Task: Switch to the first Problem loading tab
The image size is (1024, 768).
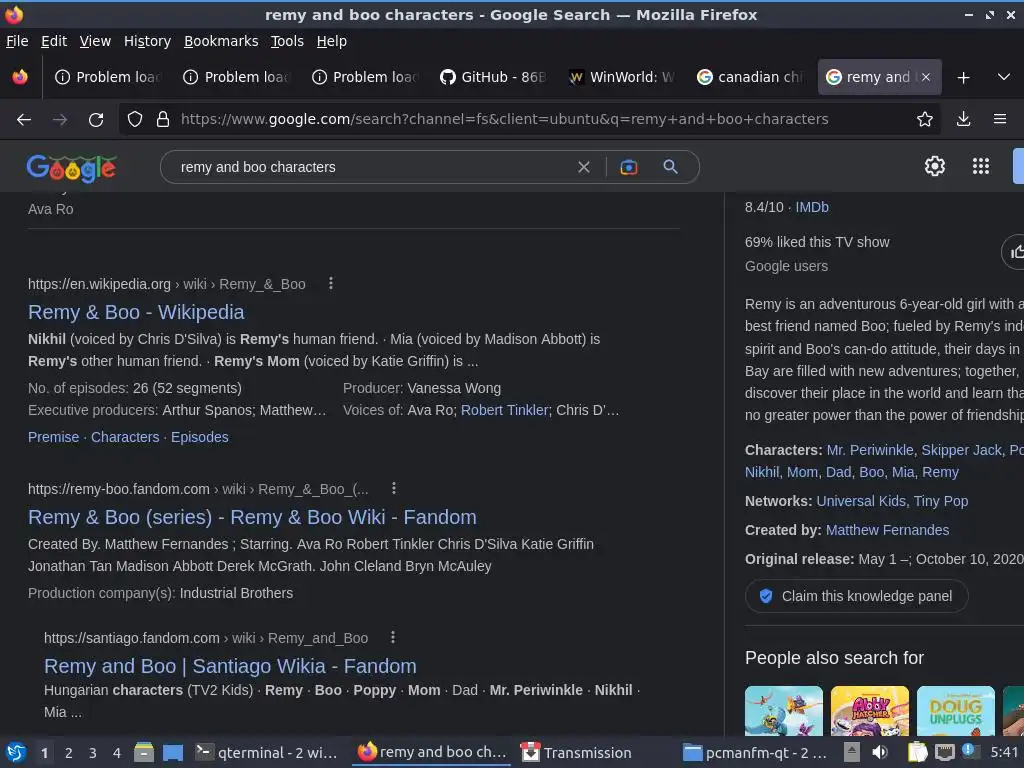Action: 108,77
